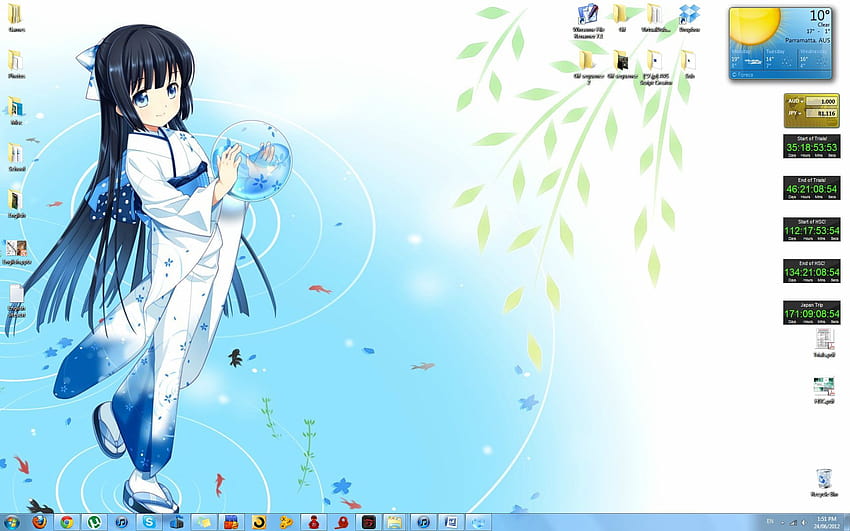This screenshot has width=850, height=531.
Task: Select the image thumbnail file on left desktop
Action: [16, 252]
